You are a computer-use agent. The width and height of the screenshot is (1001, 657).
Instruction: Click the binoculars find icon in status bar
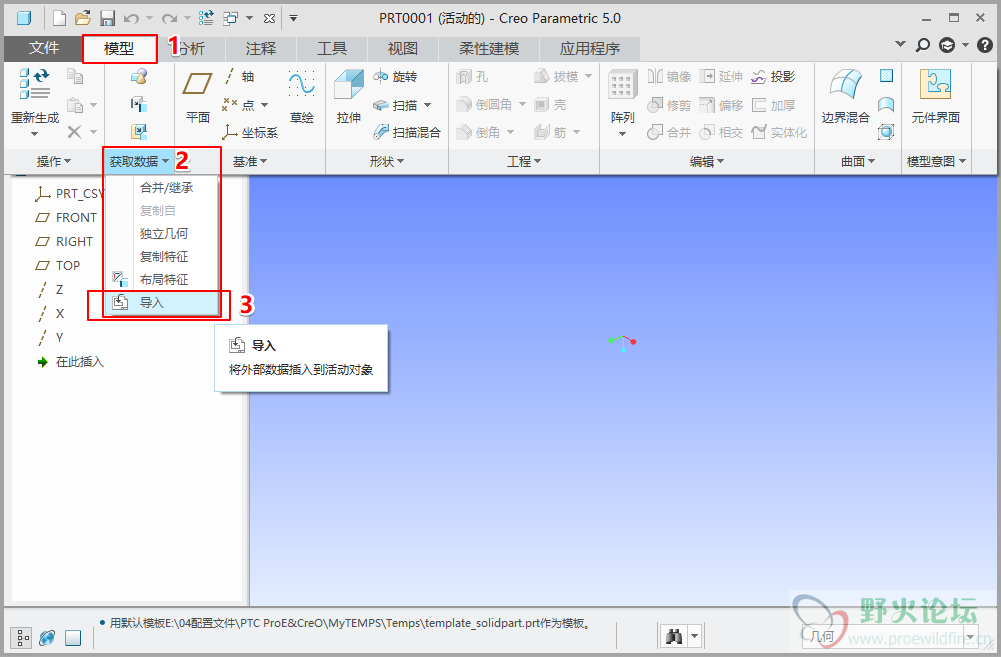tap(674, 636)
